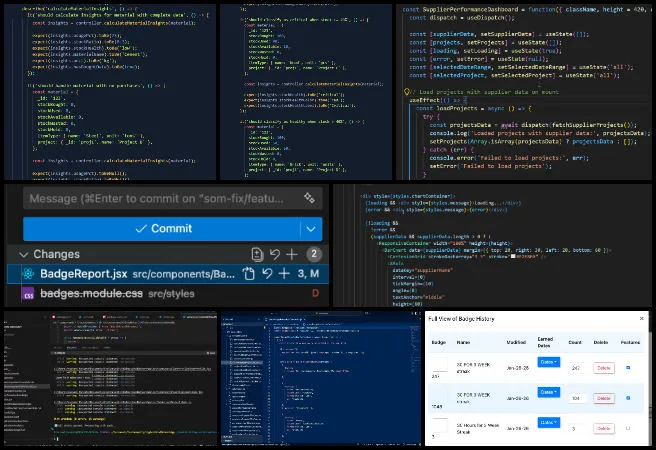Click the 'Full View of Badge History' title

(x=461, y=319)
